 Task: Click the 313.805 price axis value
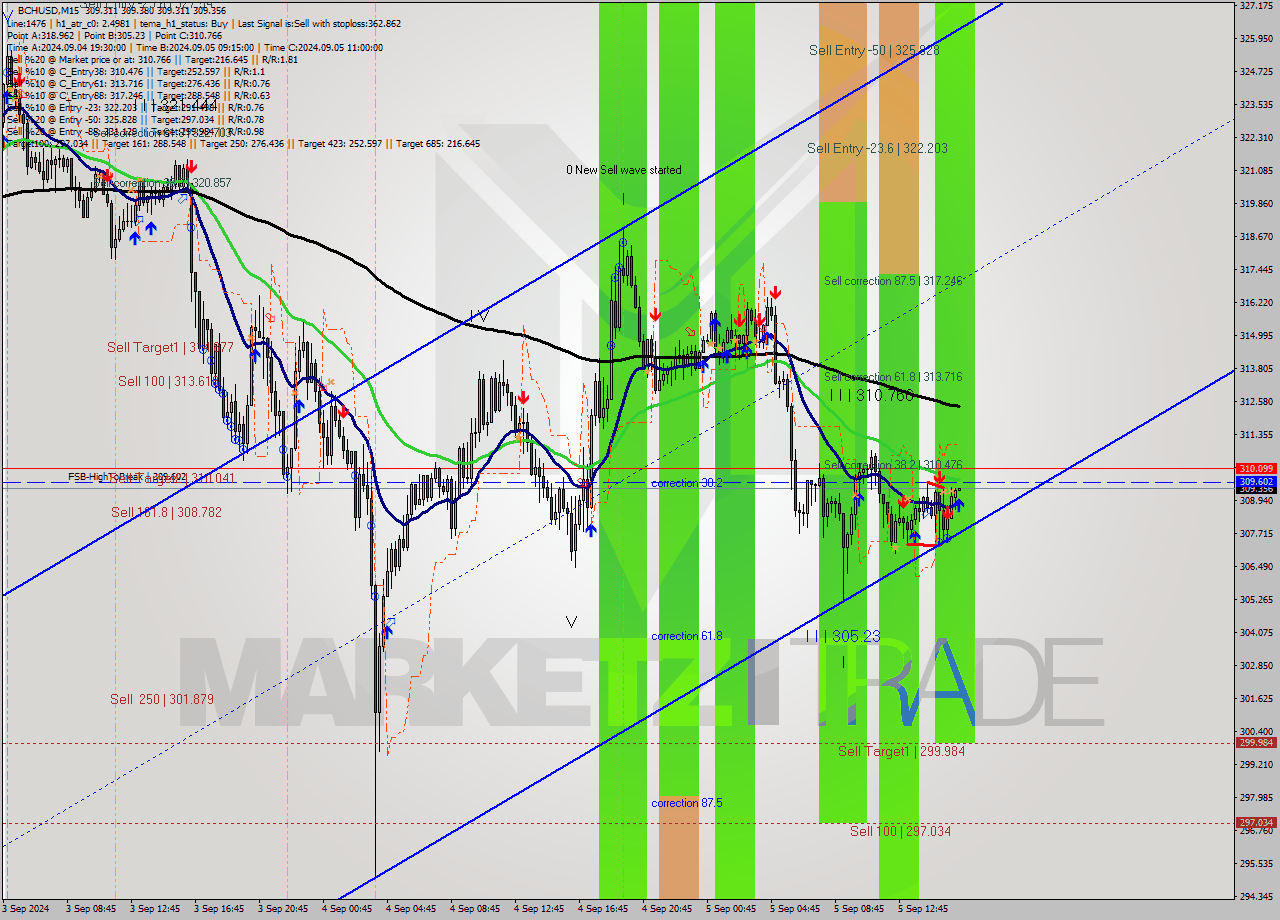click(1256, 368)
